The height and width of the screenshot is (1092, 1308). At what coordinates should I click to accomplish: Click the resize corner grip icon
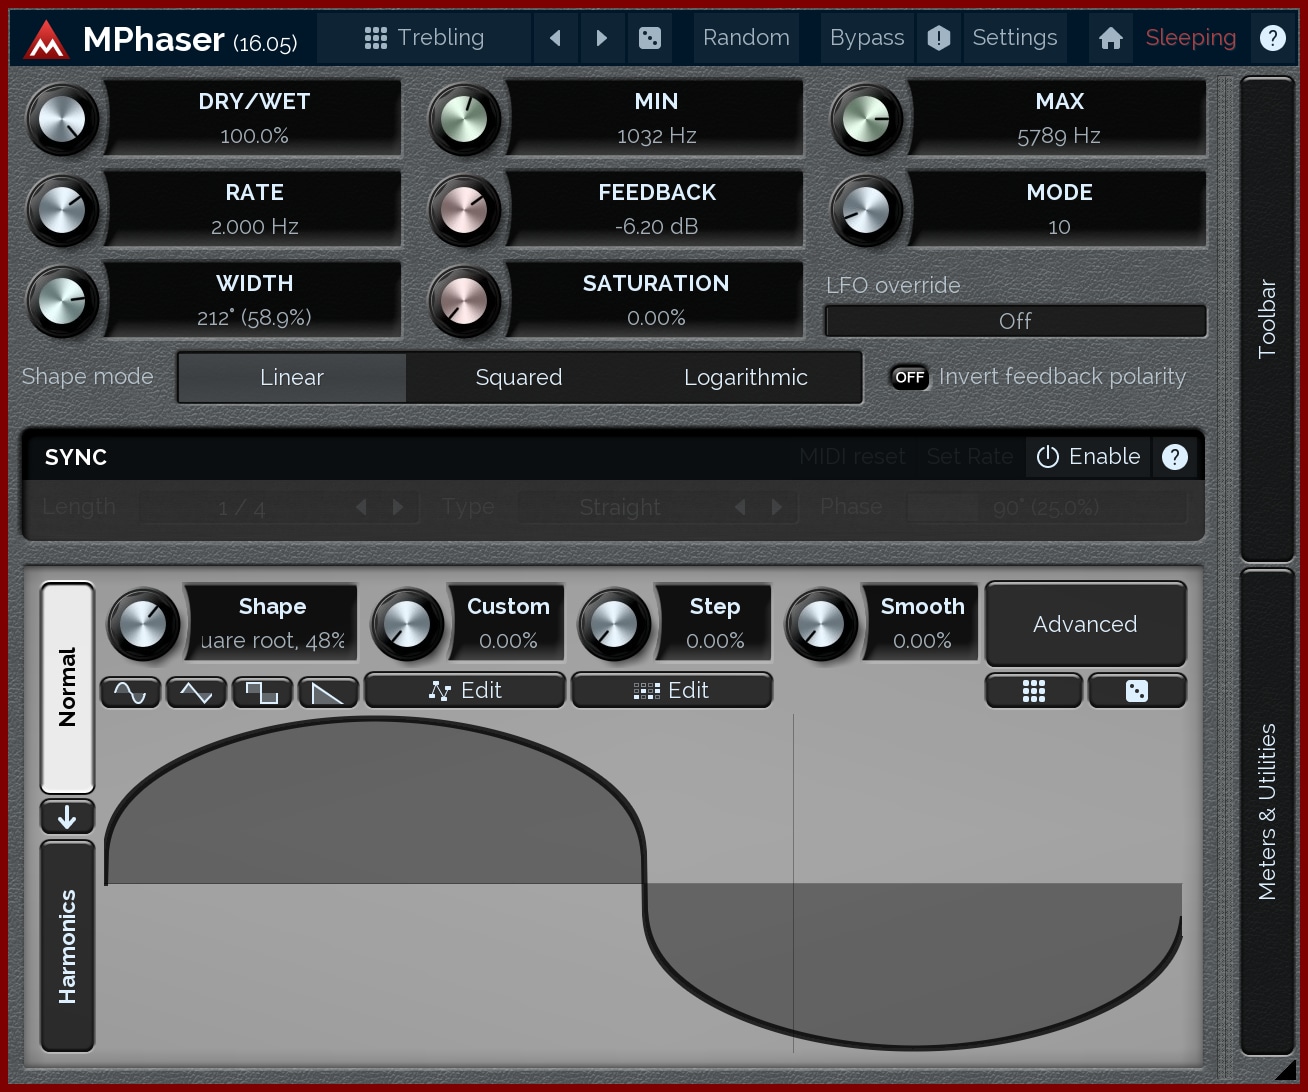(x=1284, y=1070)
